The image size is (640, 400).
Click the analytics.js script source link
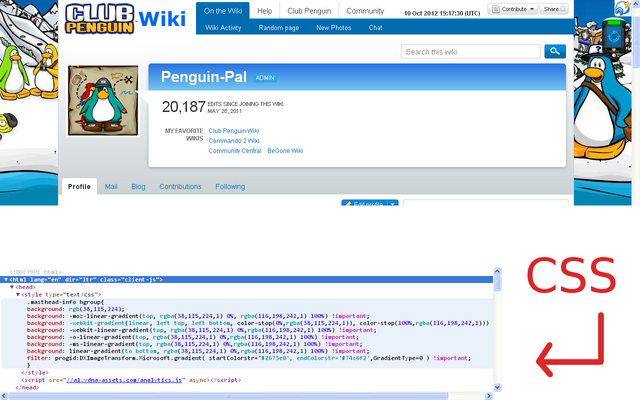[124, 380]
